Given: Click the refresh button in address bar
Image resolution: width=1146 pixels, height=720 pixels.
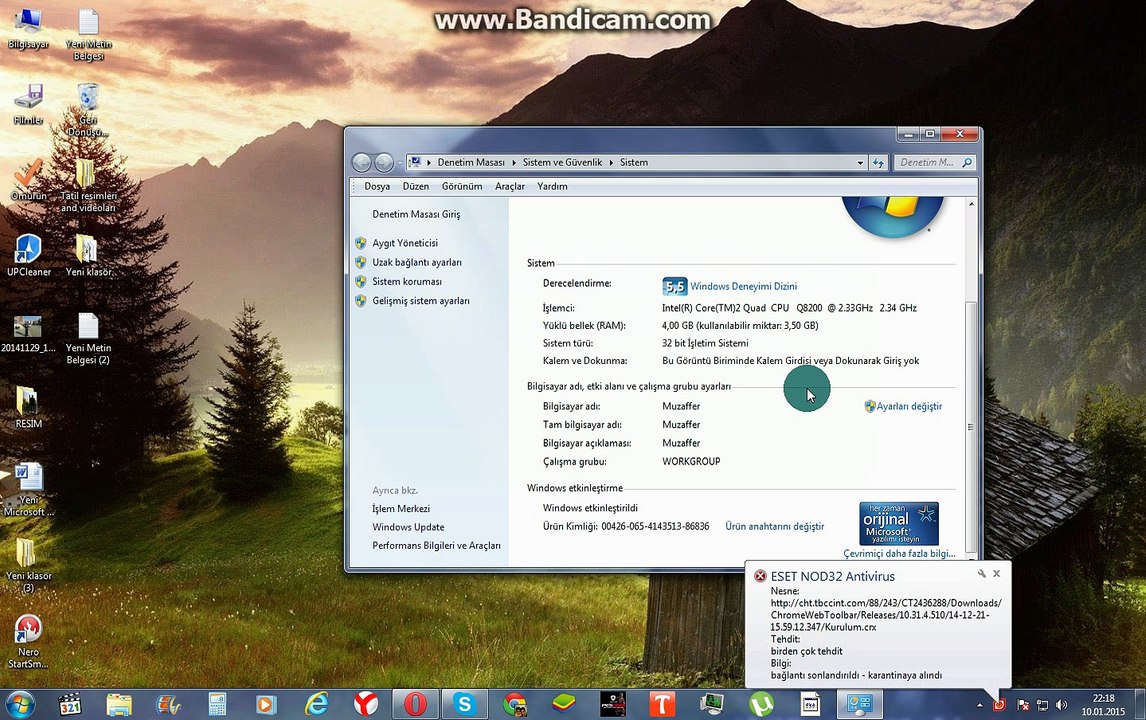Looking at the screenshot, I should click(878, 163).
